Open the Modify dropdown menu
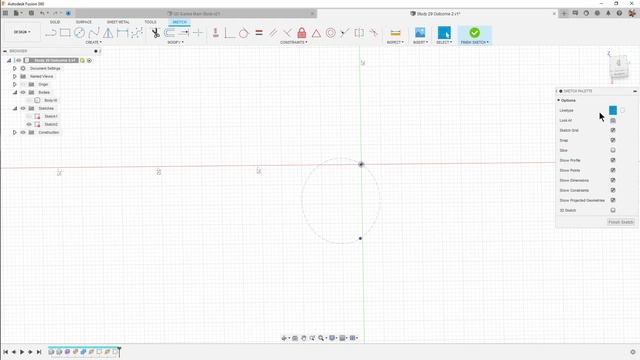The image size is (640, 360). tap(176, 42)
